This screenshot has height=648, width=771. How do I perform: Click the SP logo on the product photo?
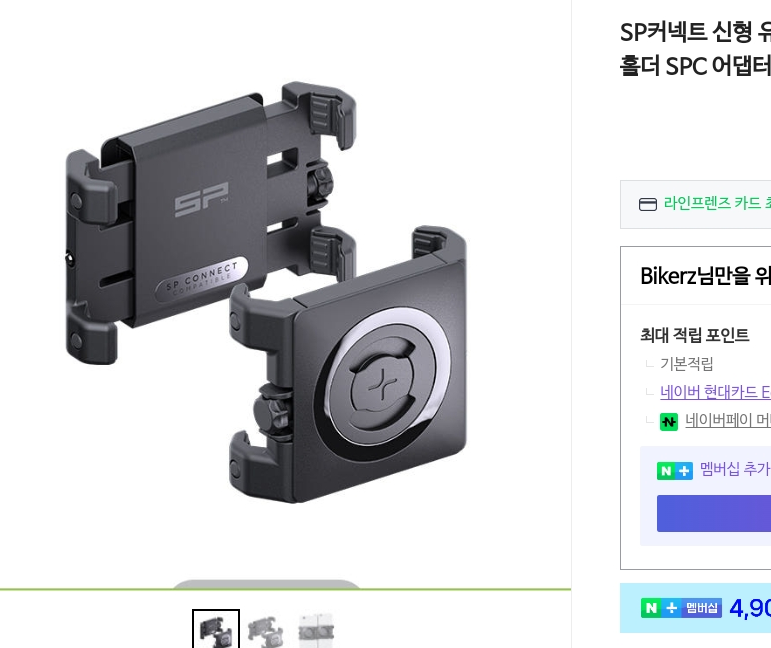pyautogui.click(x=202, y=199)
